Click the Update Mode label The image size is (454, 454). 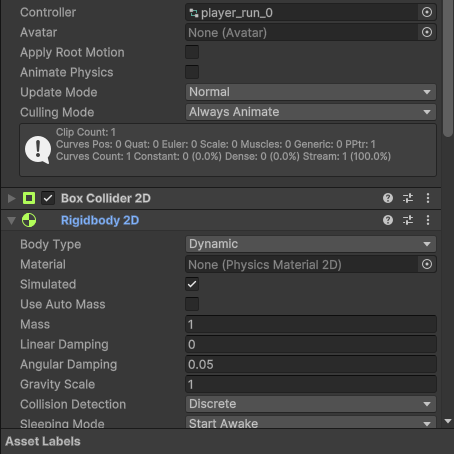point(59,93)
